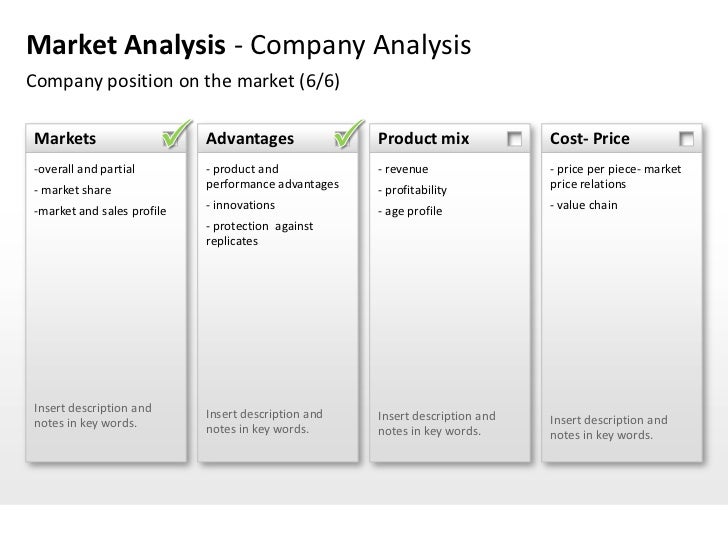728x546 pixels.
Task: Click Product mix 'Insert description and notes' placeholder
Action: (x=436, y=423)
